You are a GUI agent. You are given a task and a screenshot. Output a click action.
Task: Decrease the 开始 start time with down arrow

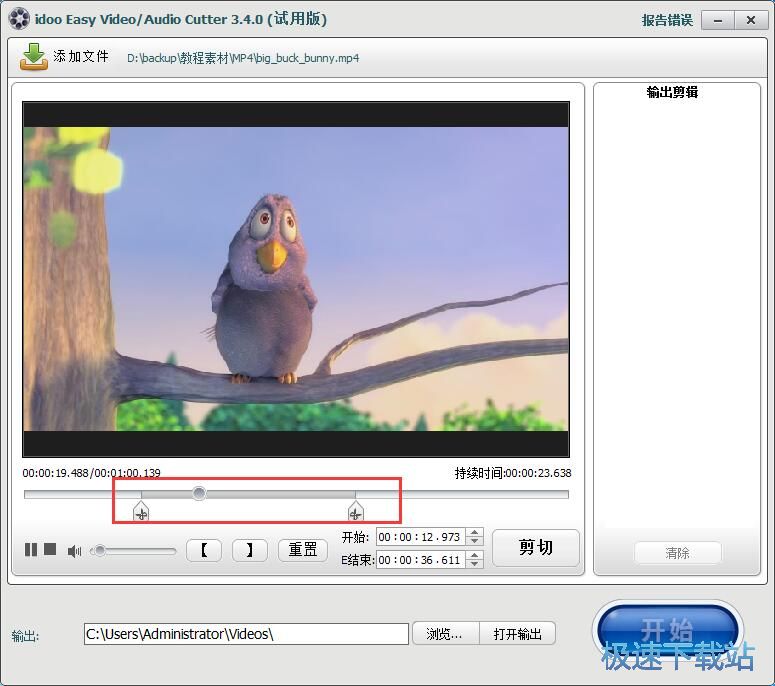pyautogui.click(x=474, y=541)
